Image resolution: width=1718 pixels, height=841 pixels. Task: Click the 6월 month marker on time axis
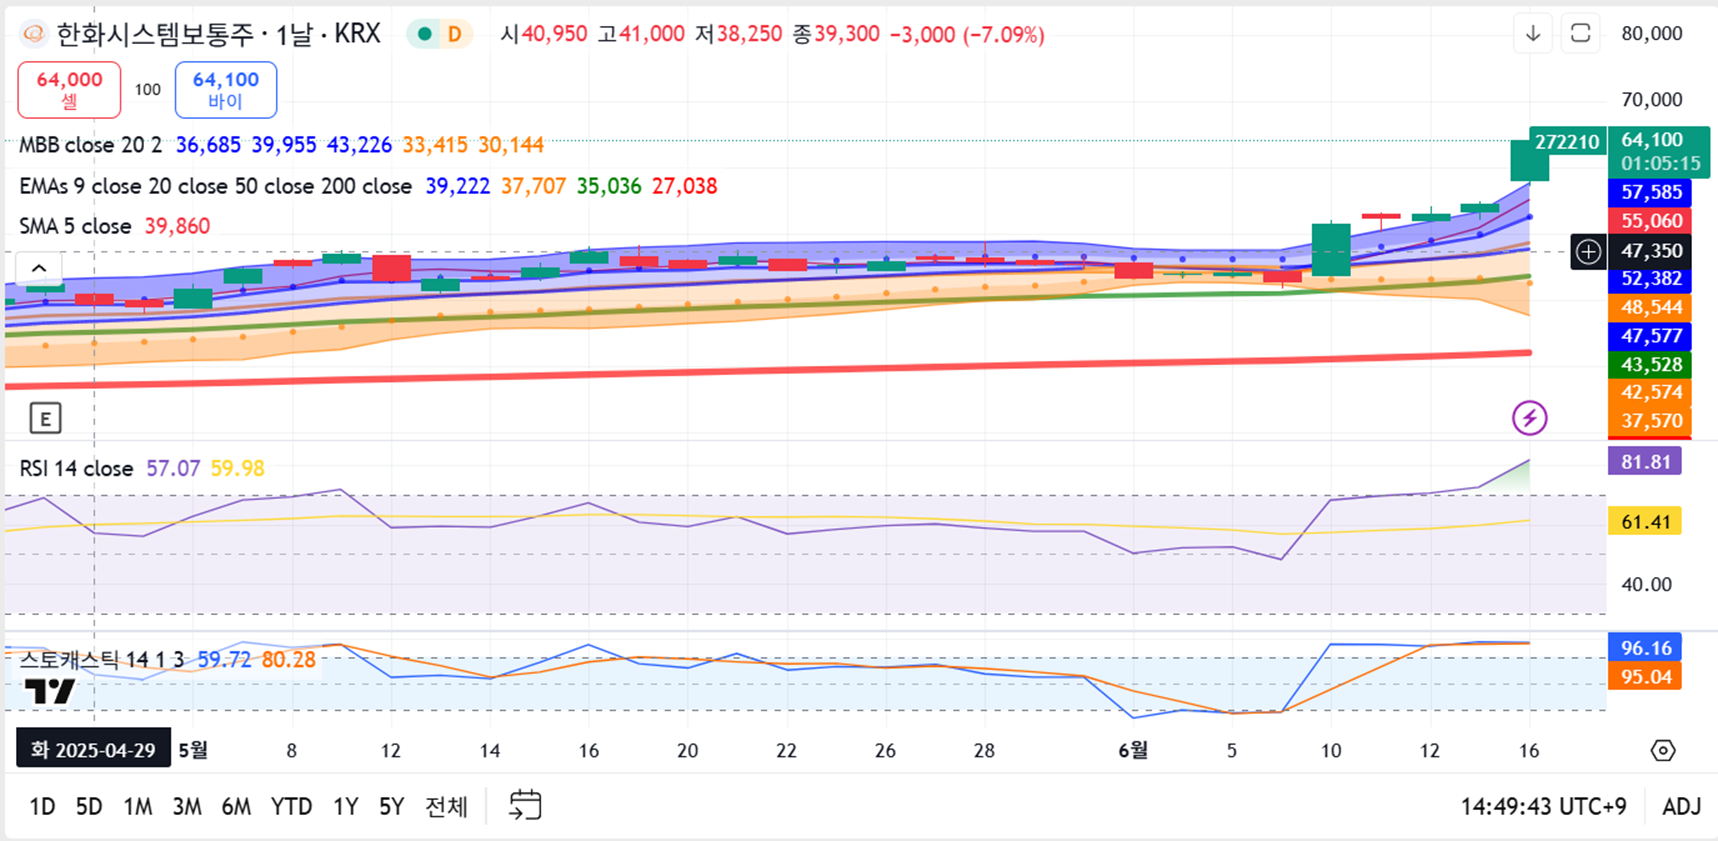(x=1132, y=750)
